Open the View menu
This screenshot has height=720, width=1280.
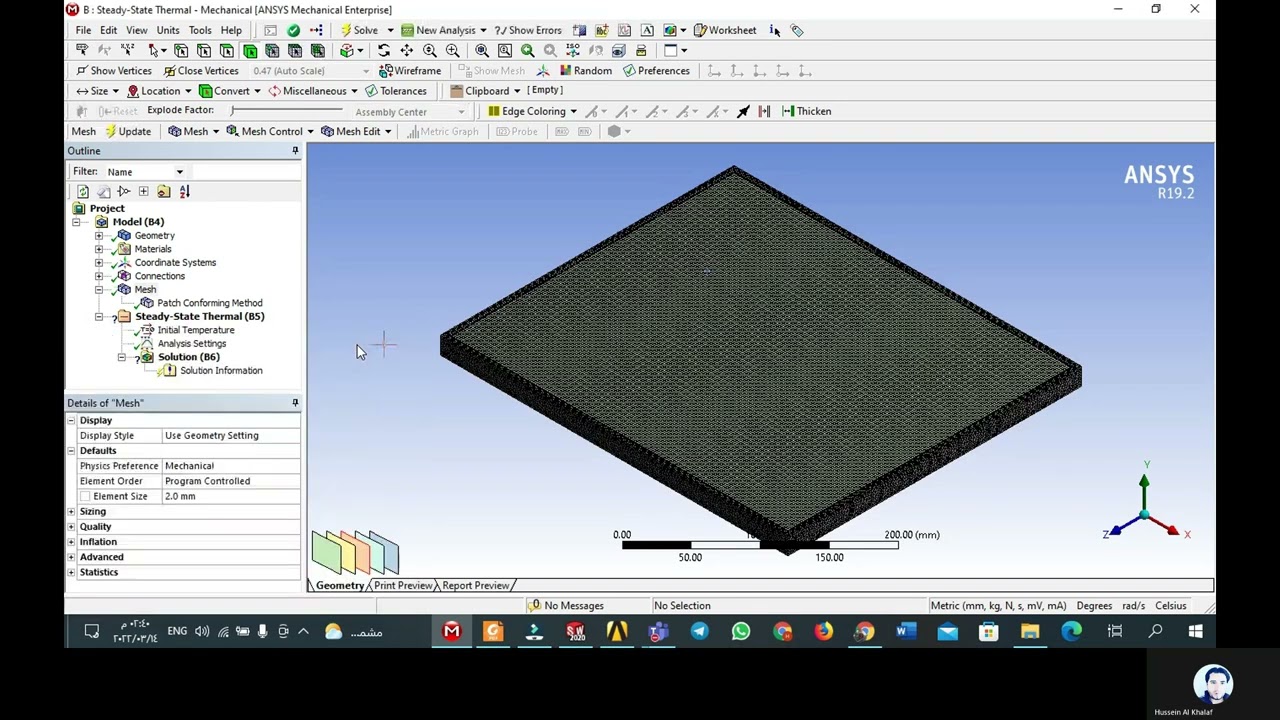(x=136, y=30)
